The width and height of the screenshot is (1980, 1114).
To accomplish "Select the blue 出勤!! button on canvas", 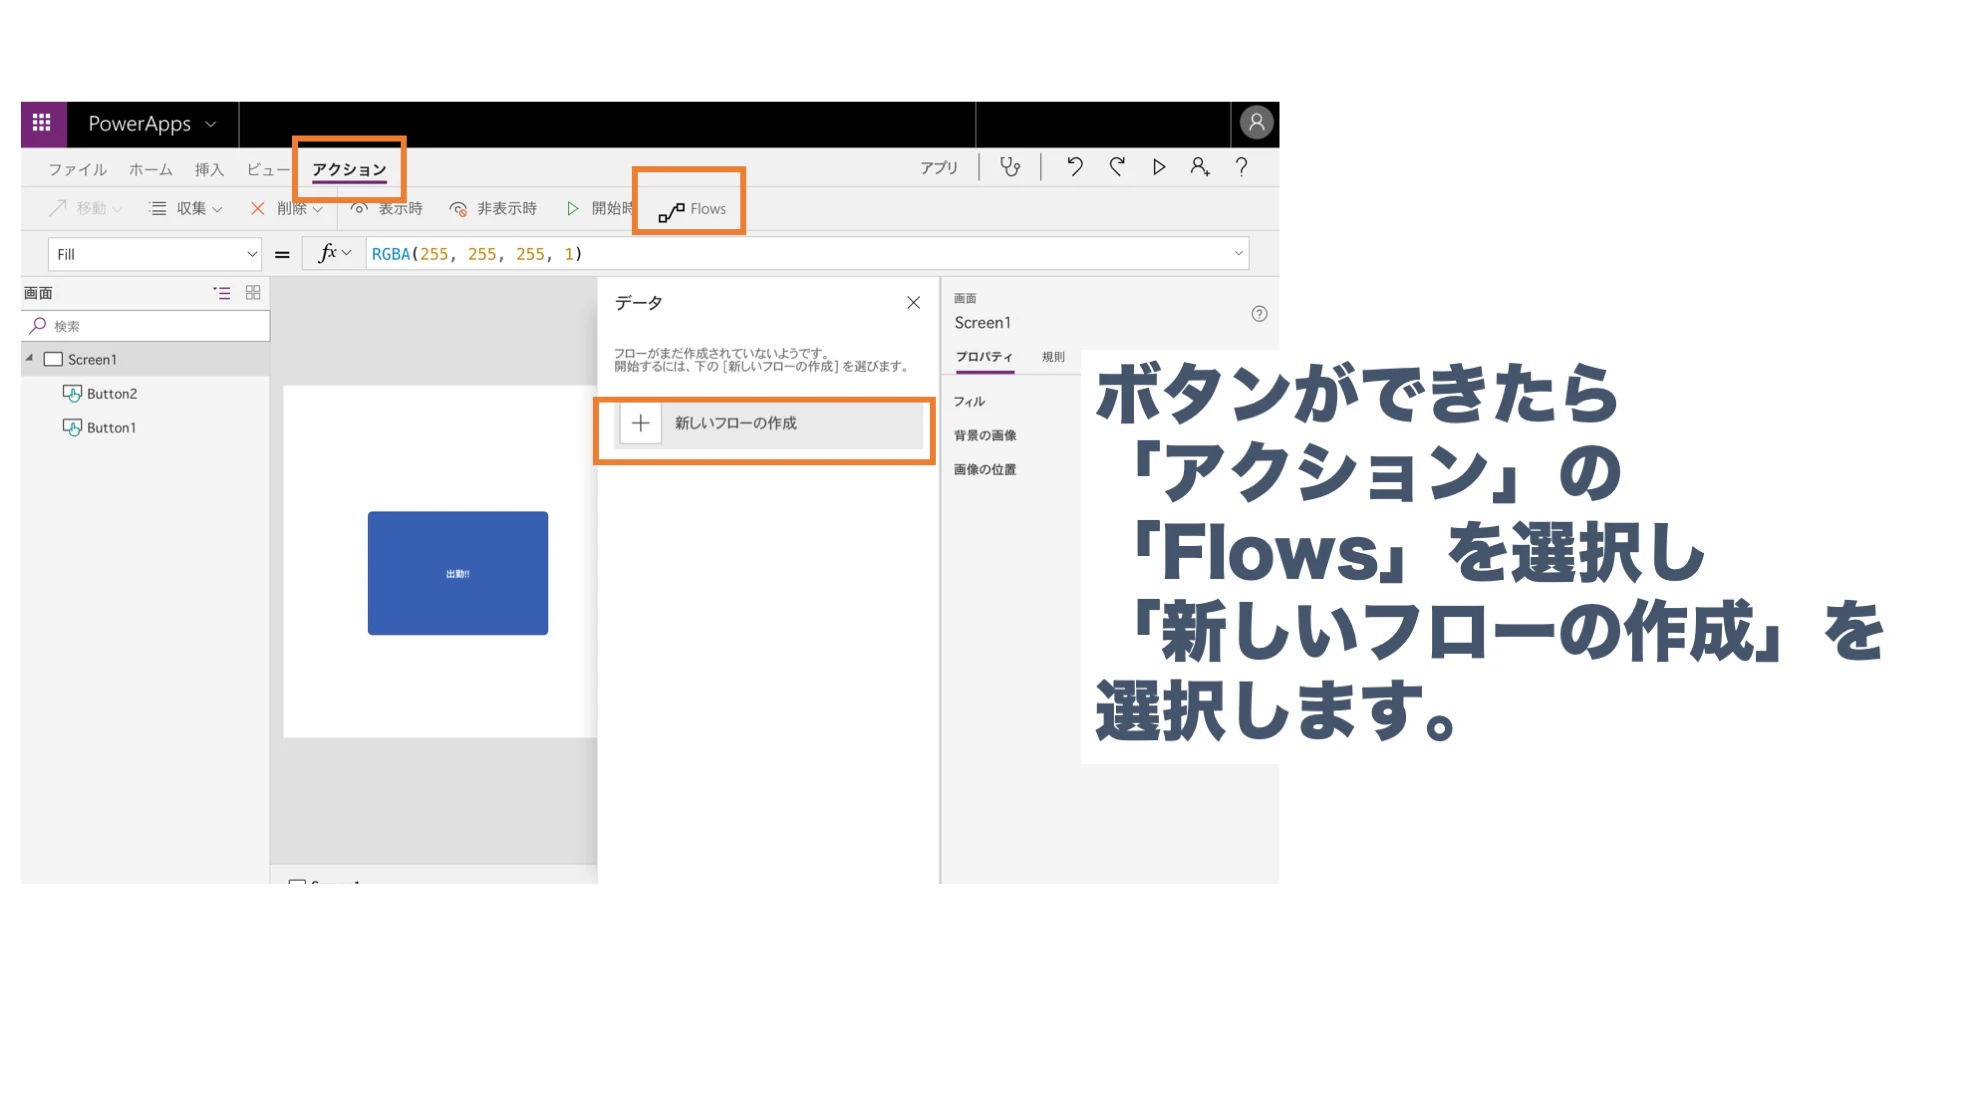I will point(458,573).
